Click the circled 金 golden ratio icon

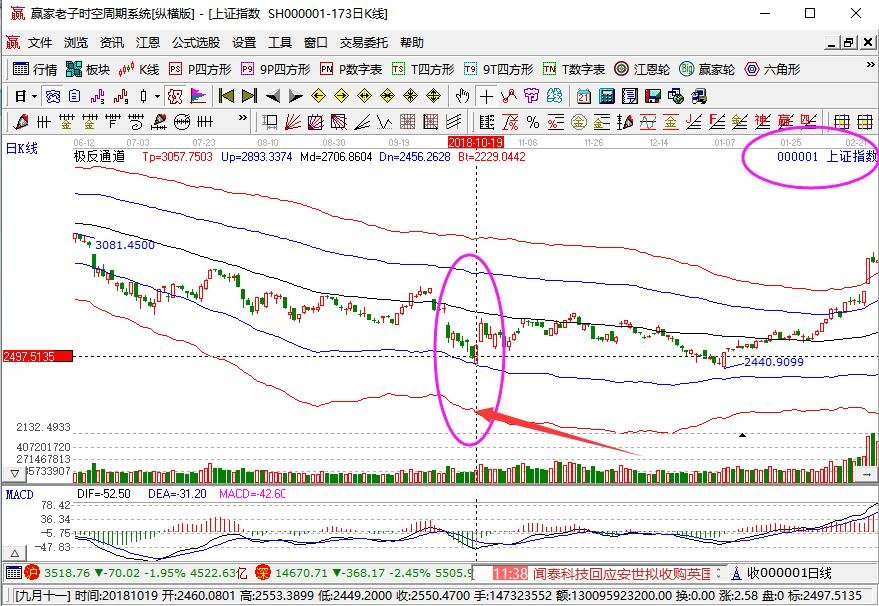click(x=579, y=122)
